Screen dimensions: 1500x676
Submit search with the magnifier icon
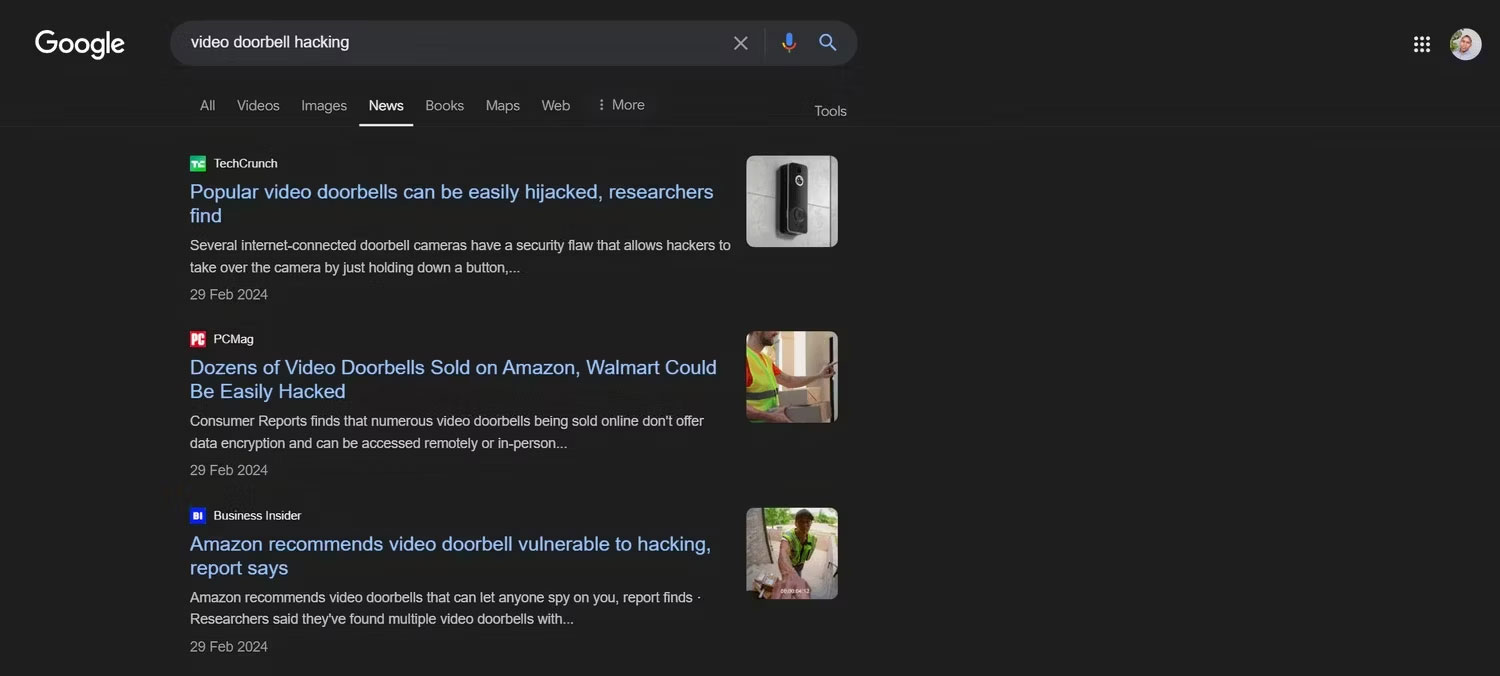(828, 43)
